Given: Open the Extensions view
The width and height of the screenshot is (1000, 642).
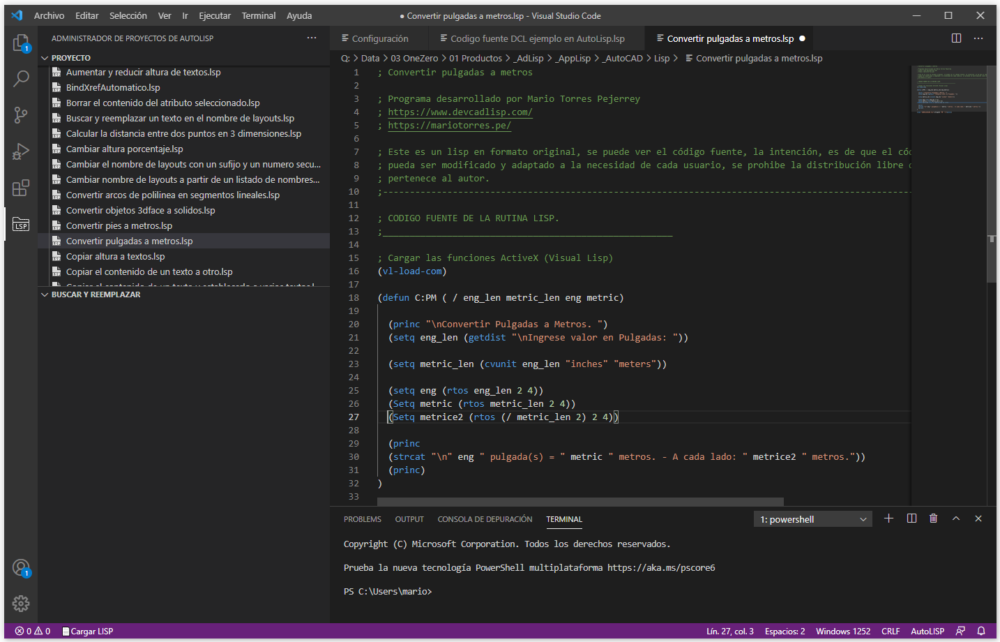Looking at the screenshot, I should pyautogui.click(x=22, y=189).
